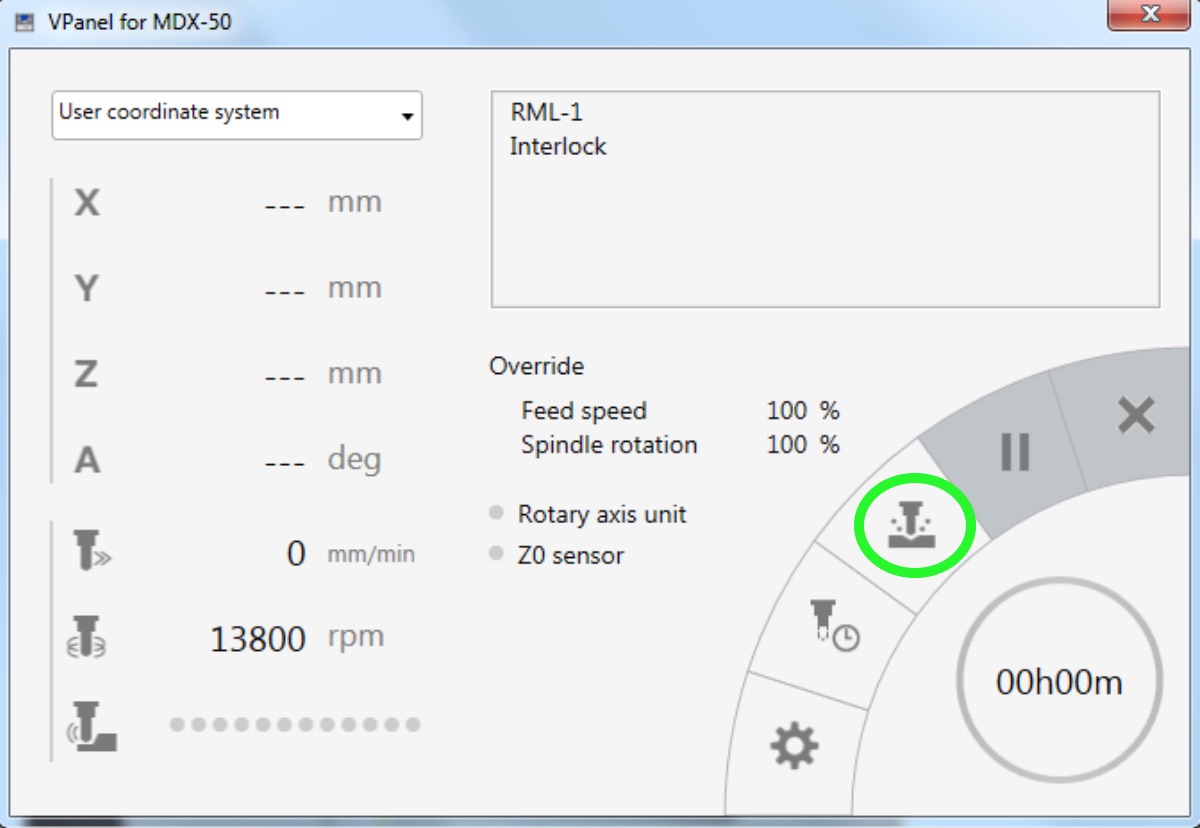The height and width of the screenshot is (828, 1200).
Task: Click the Rotary axis unit indicator dot
Action: coord(496,513)
